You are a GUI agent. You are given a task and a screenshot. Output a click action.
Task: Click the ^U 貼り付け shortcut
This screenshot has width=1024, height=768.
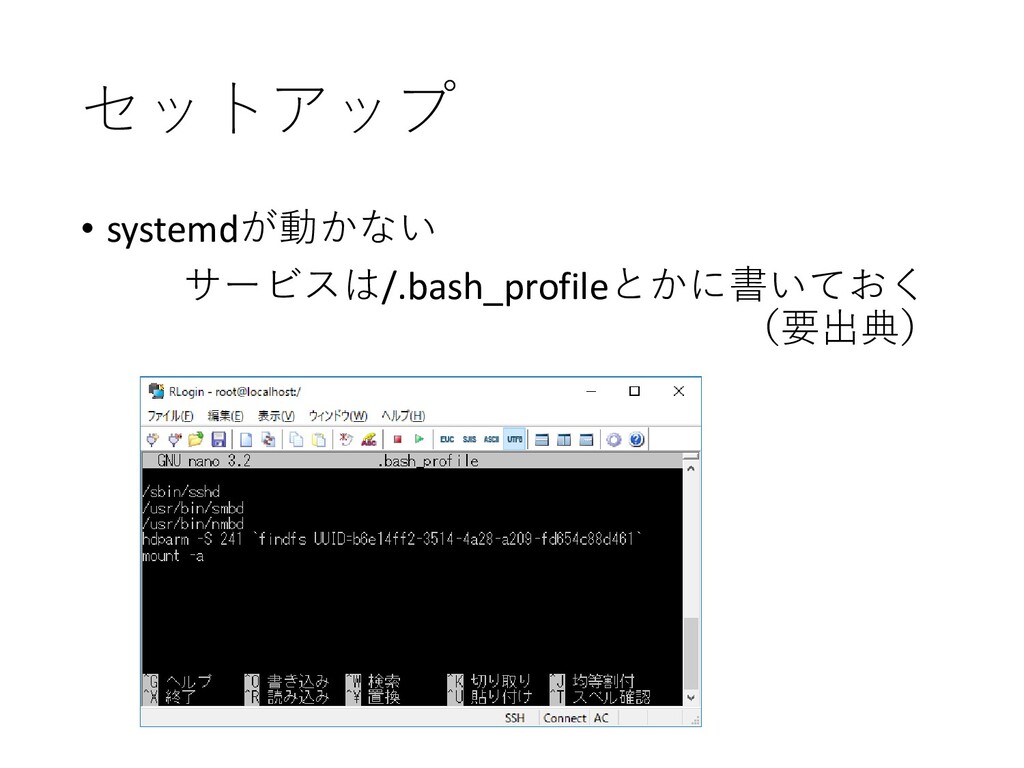point(490,697)
